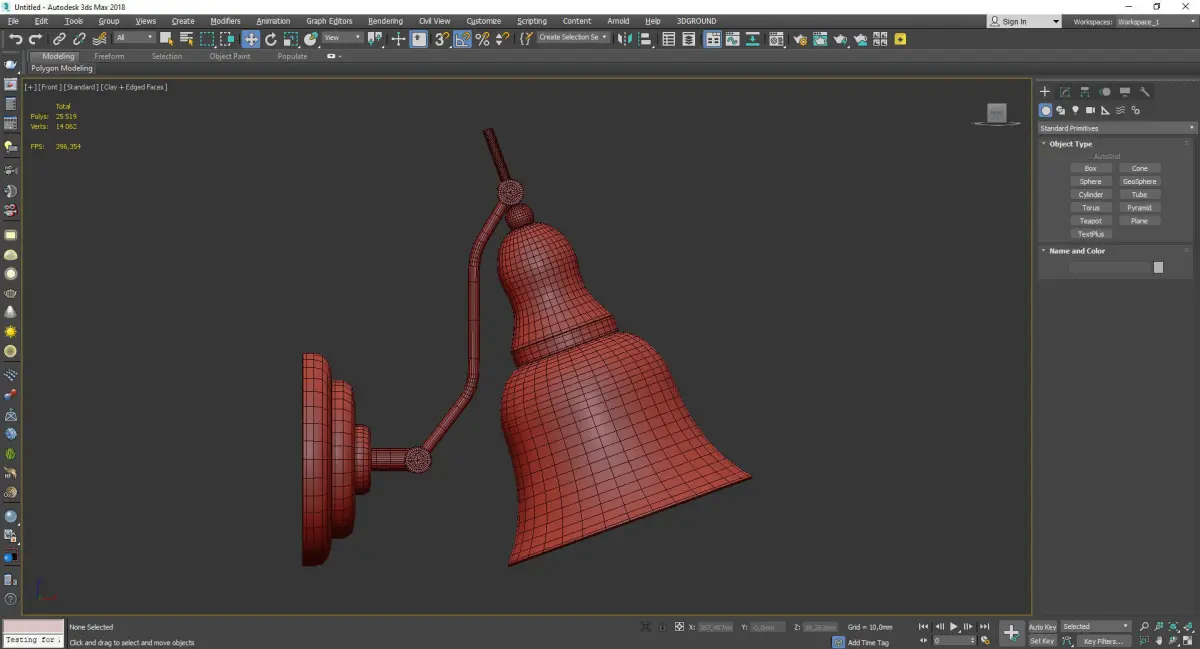Click the Undo arrow icon
Image resolution: width=1200 pixels, height=649 pixels.
point(15,39)
